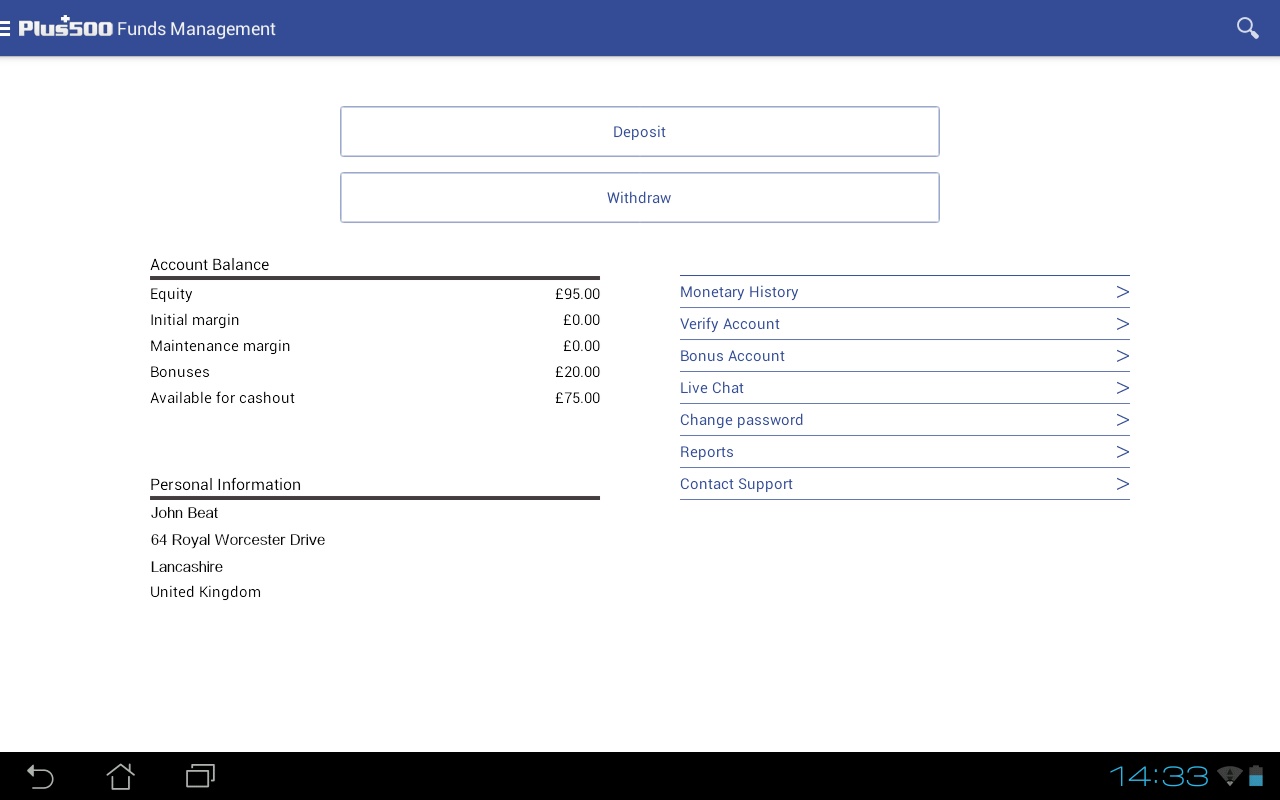The height and width of the screenshot is (800, 1280).
Task: Click chevron next to Change password
Action: click(x=1123, y=420)
